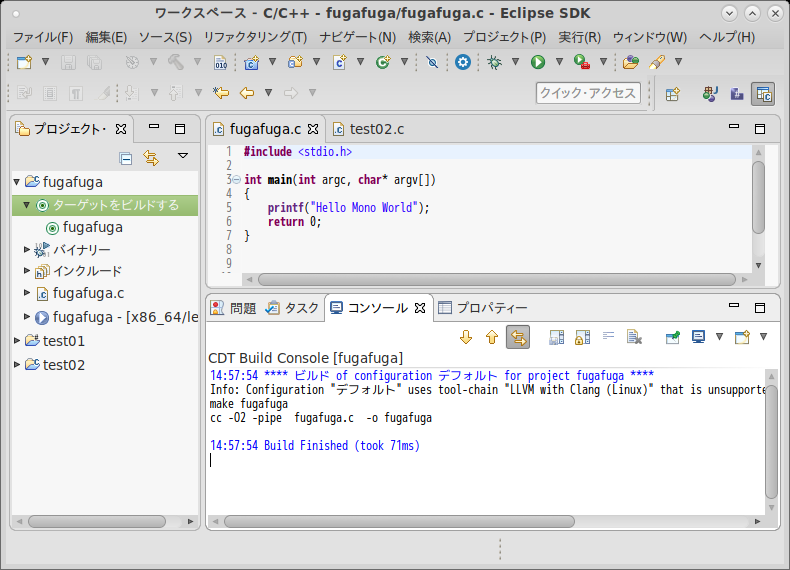Click the クイック・アクセス search field
The image size is (790, 570).
588,93
